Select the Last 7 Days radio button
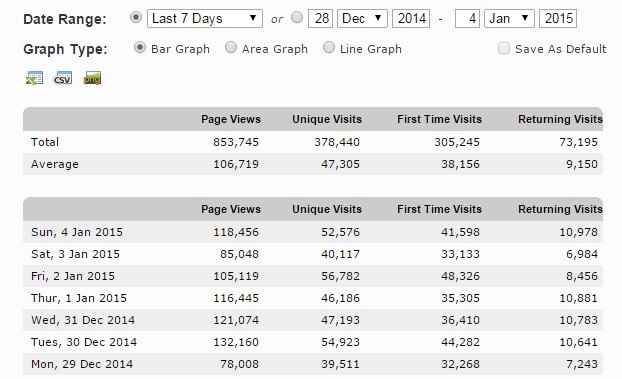 [x=136, y=17]
